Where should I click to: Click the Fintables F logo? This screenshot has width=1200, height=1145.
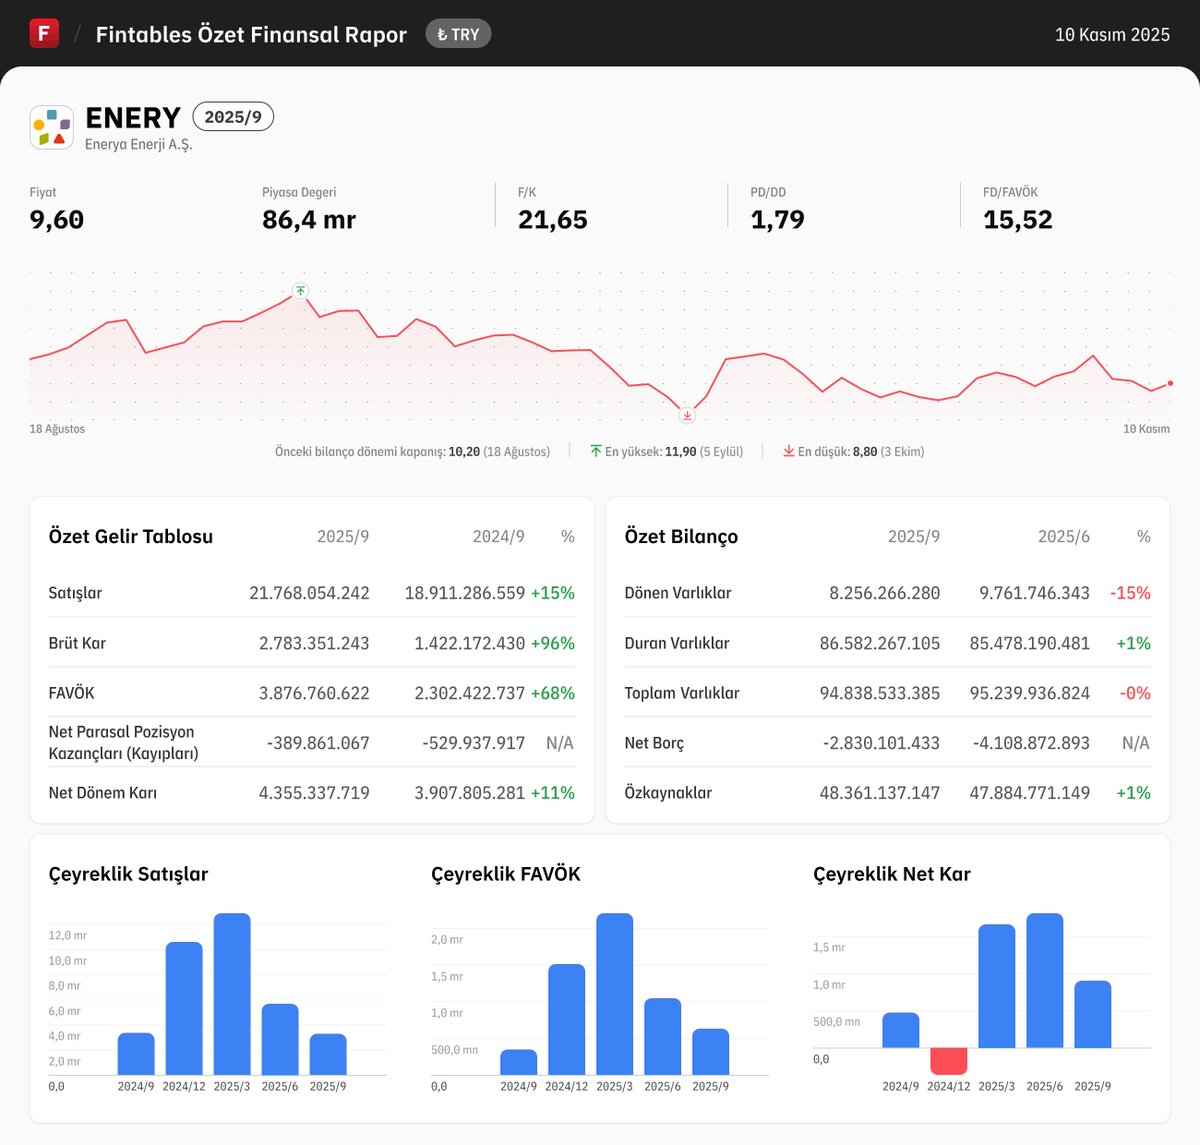coord(44,33)
